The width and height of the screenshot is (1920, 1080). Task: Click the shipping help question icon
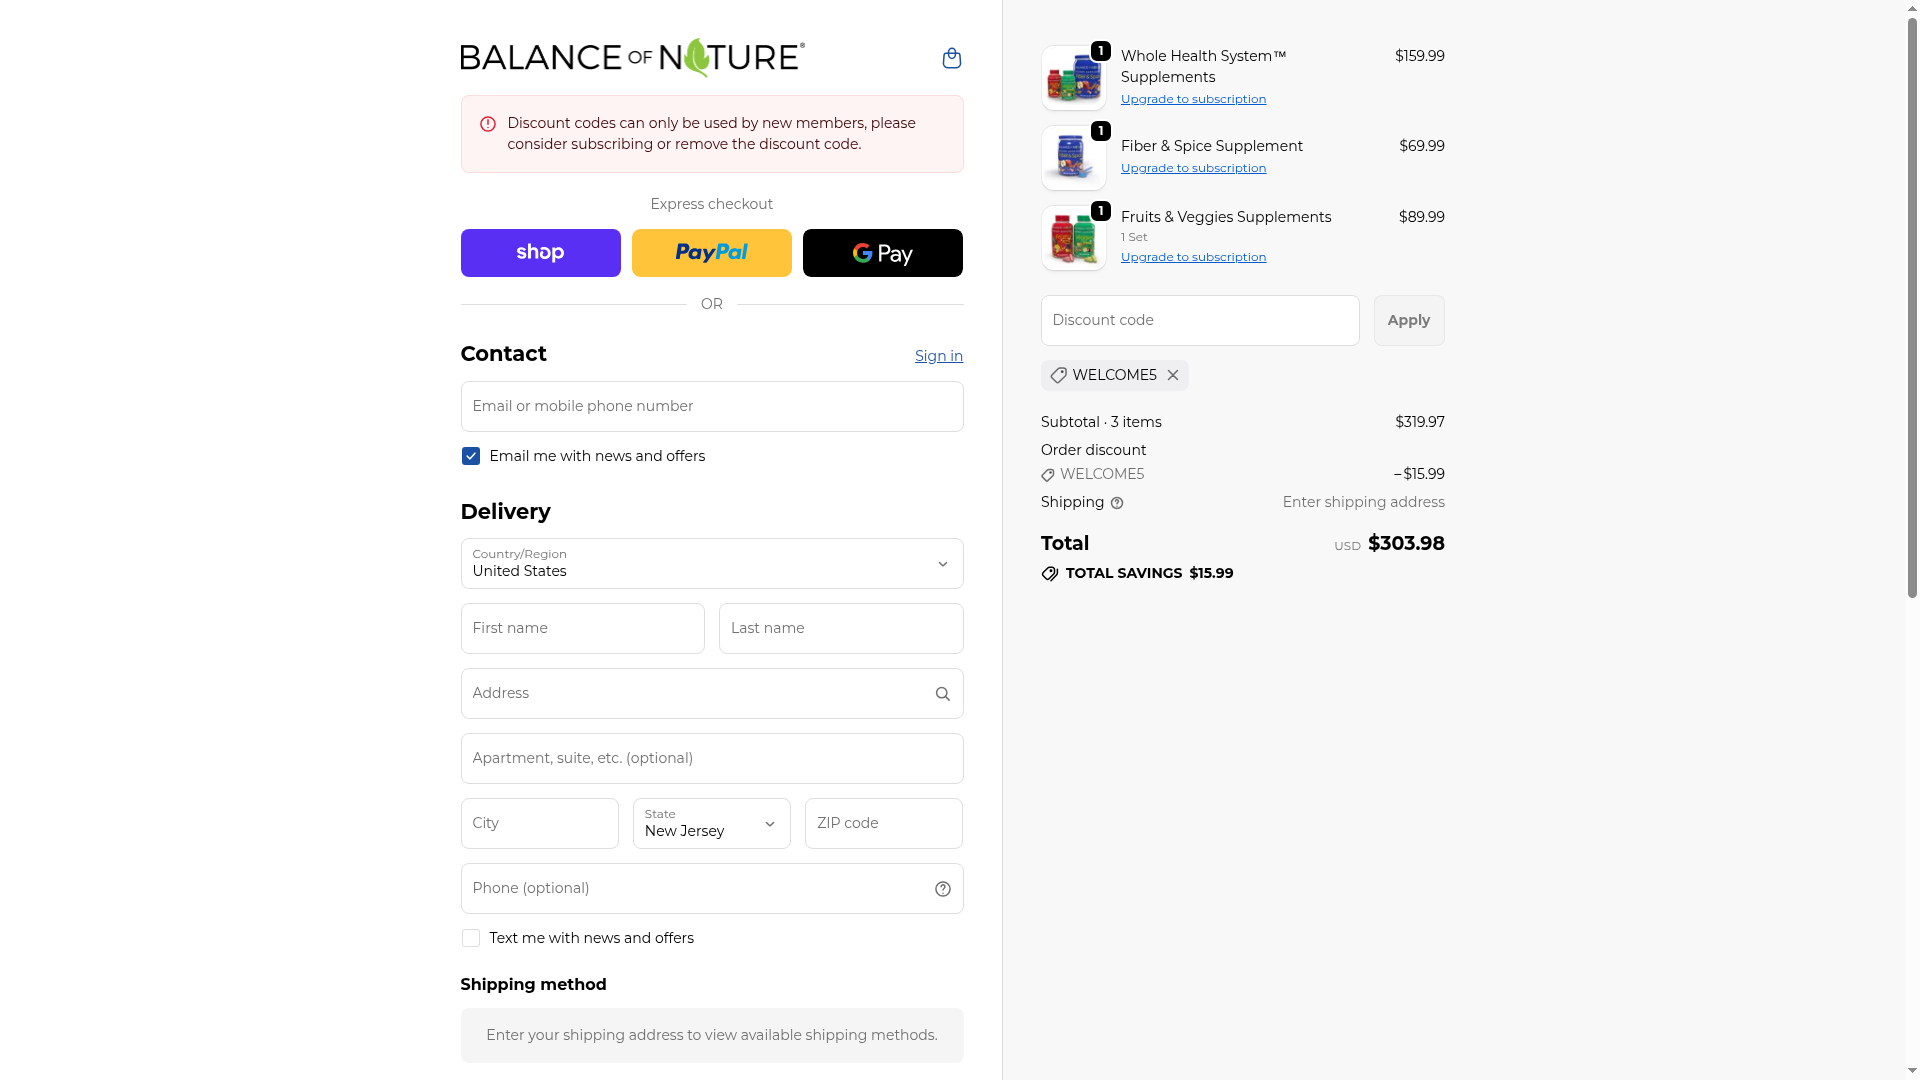click(1117, 503)
